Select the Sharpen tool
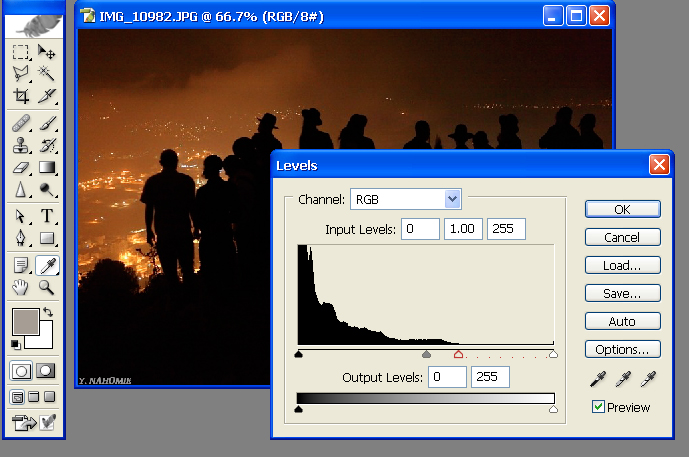The width and height of the screenshot is (689, 457). [21, 190]
